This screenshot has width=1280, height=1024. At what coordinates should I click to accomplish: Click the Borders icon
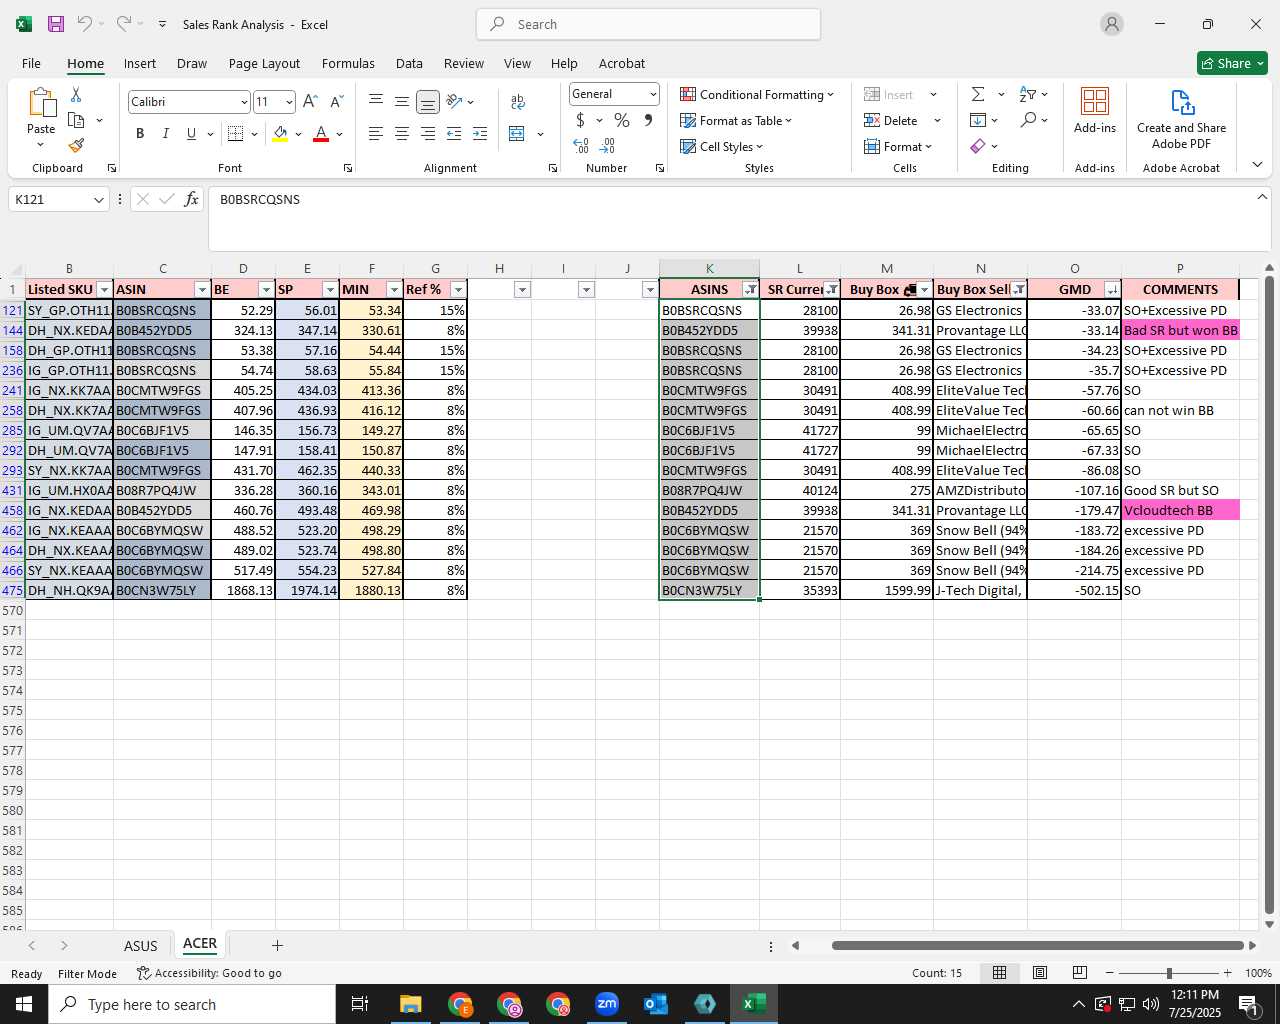click(x=236, y=133)
